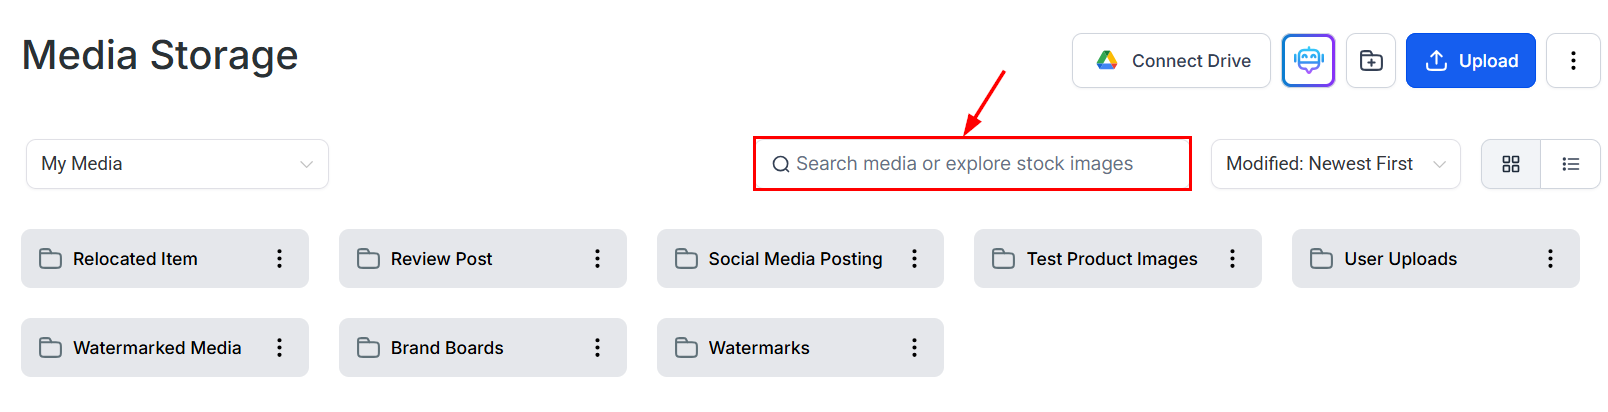Switch to list view

[x=1571, y=164]
